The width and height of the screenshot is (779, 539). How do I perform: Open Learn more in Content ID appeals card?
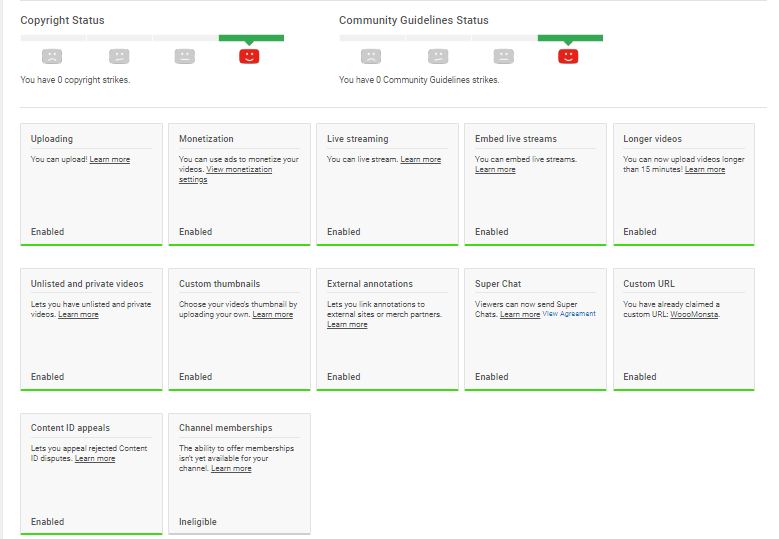pos(95,459)
